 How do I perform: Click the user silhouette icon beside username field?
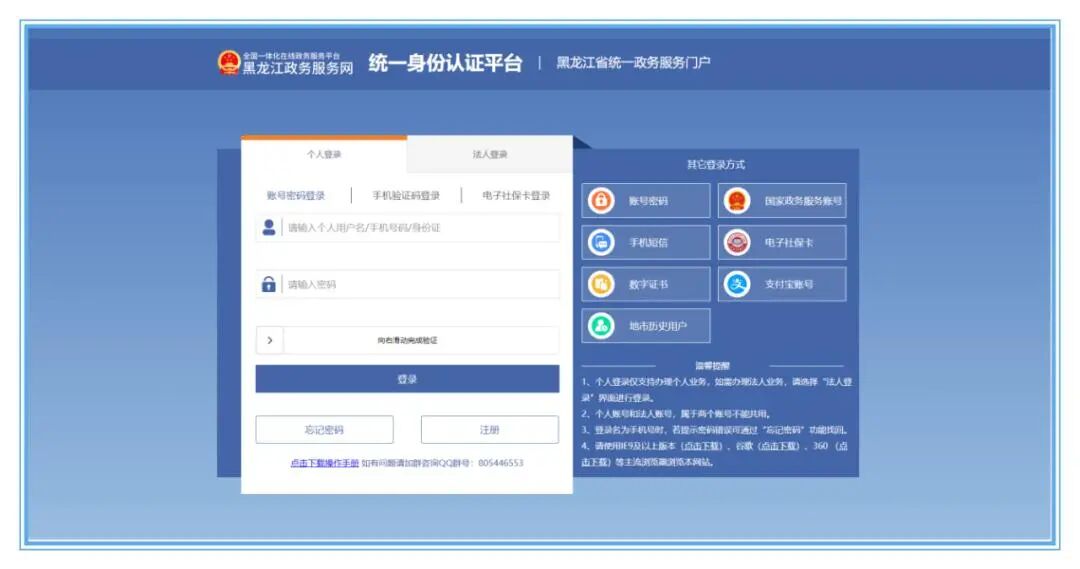[269, 227]
